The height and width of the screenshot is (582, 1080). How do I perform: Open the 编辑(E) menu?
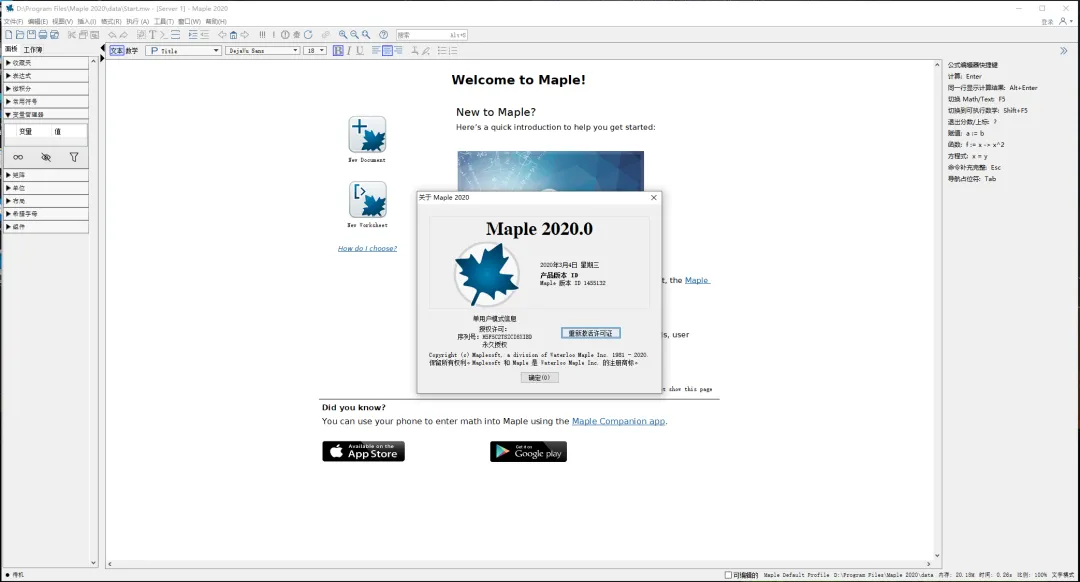38,21
